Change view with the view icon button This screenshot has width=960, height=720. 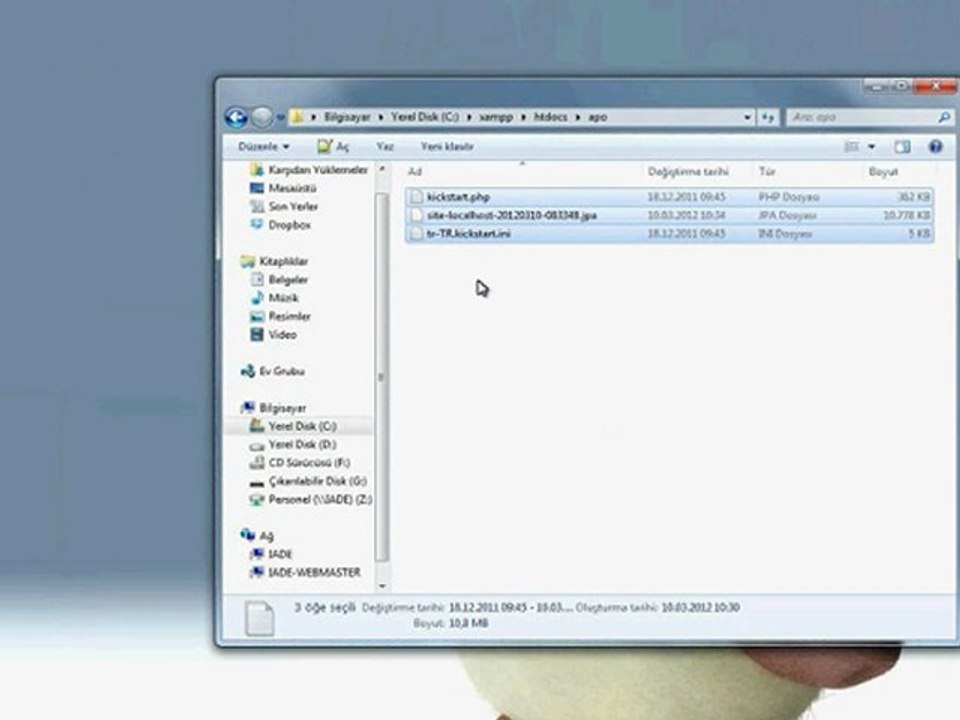coord(851,146)
